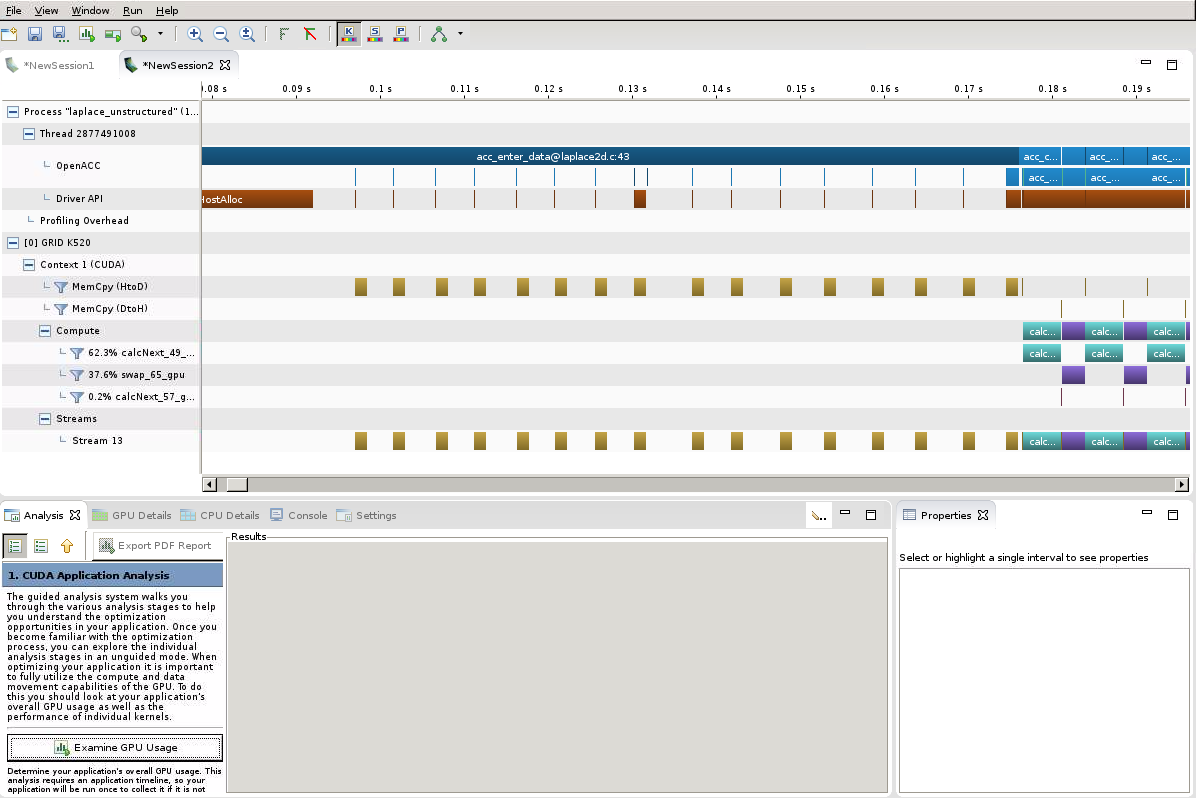The height and width of the screenshot is (798, 1196).
Task: Toggle process color mode P button
Action: [x=401, y=34]
